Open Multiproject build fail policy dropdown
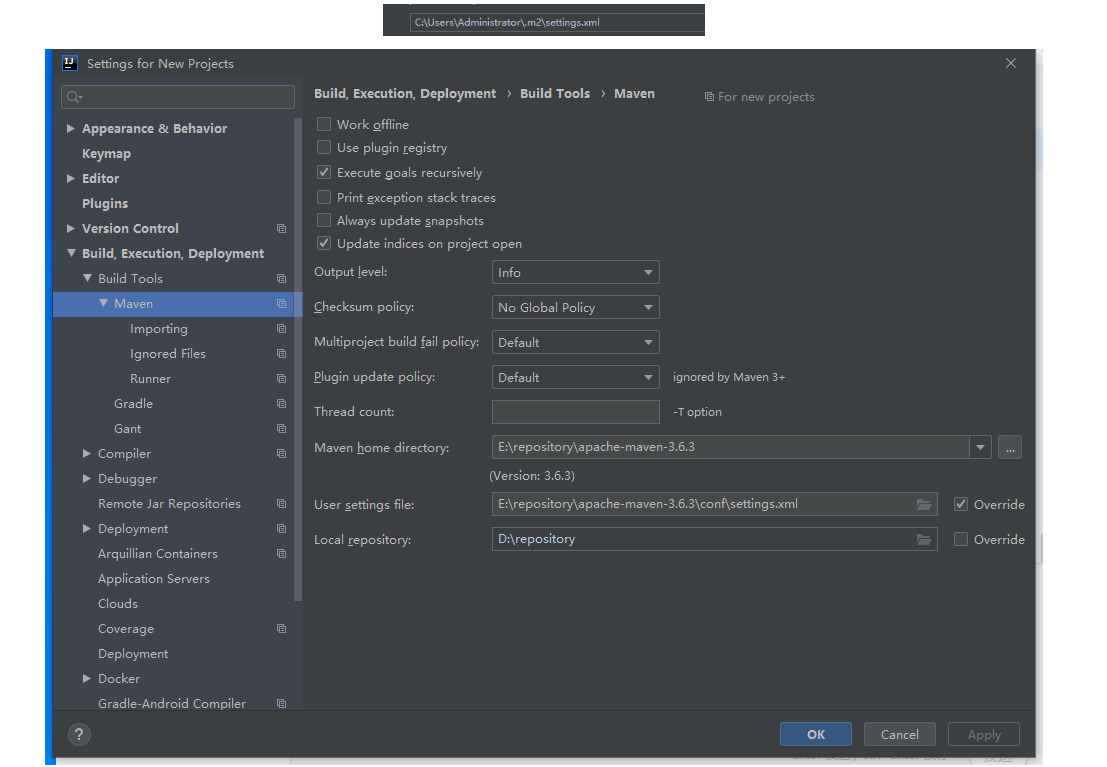1107x767 pixels. [x=575, y=343]
